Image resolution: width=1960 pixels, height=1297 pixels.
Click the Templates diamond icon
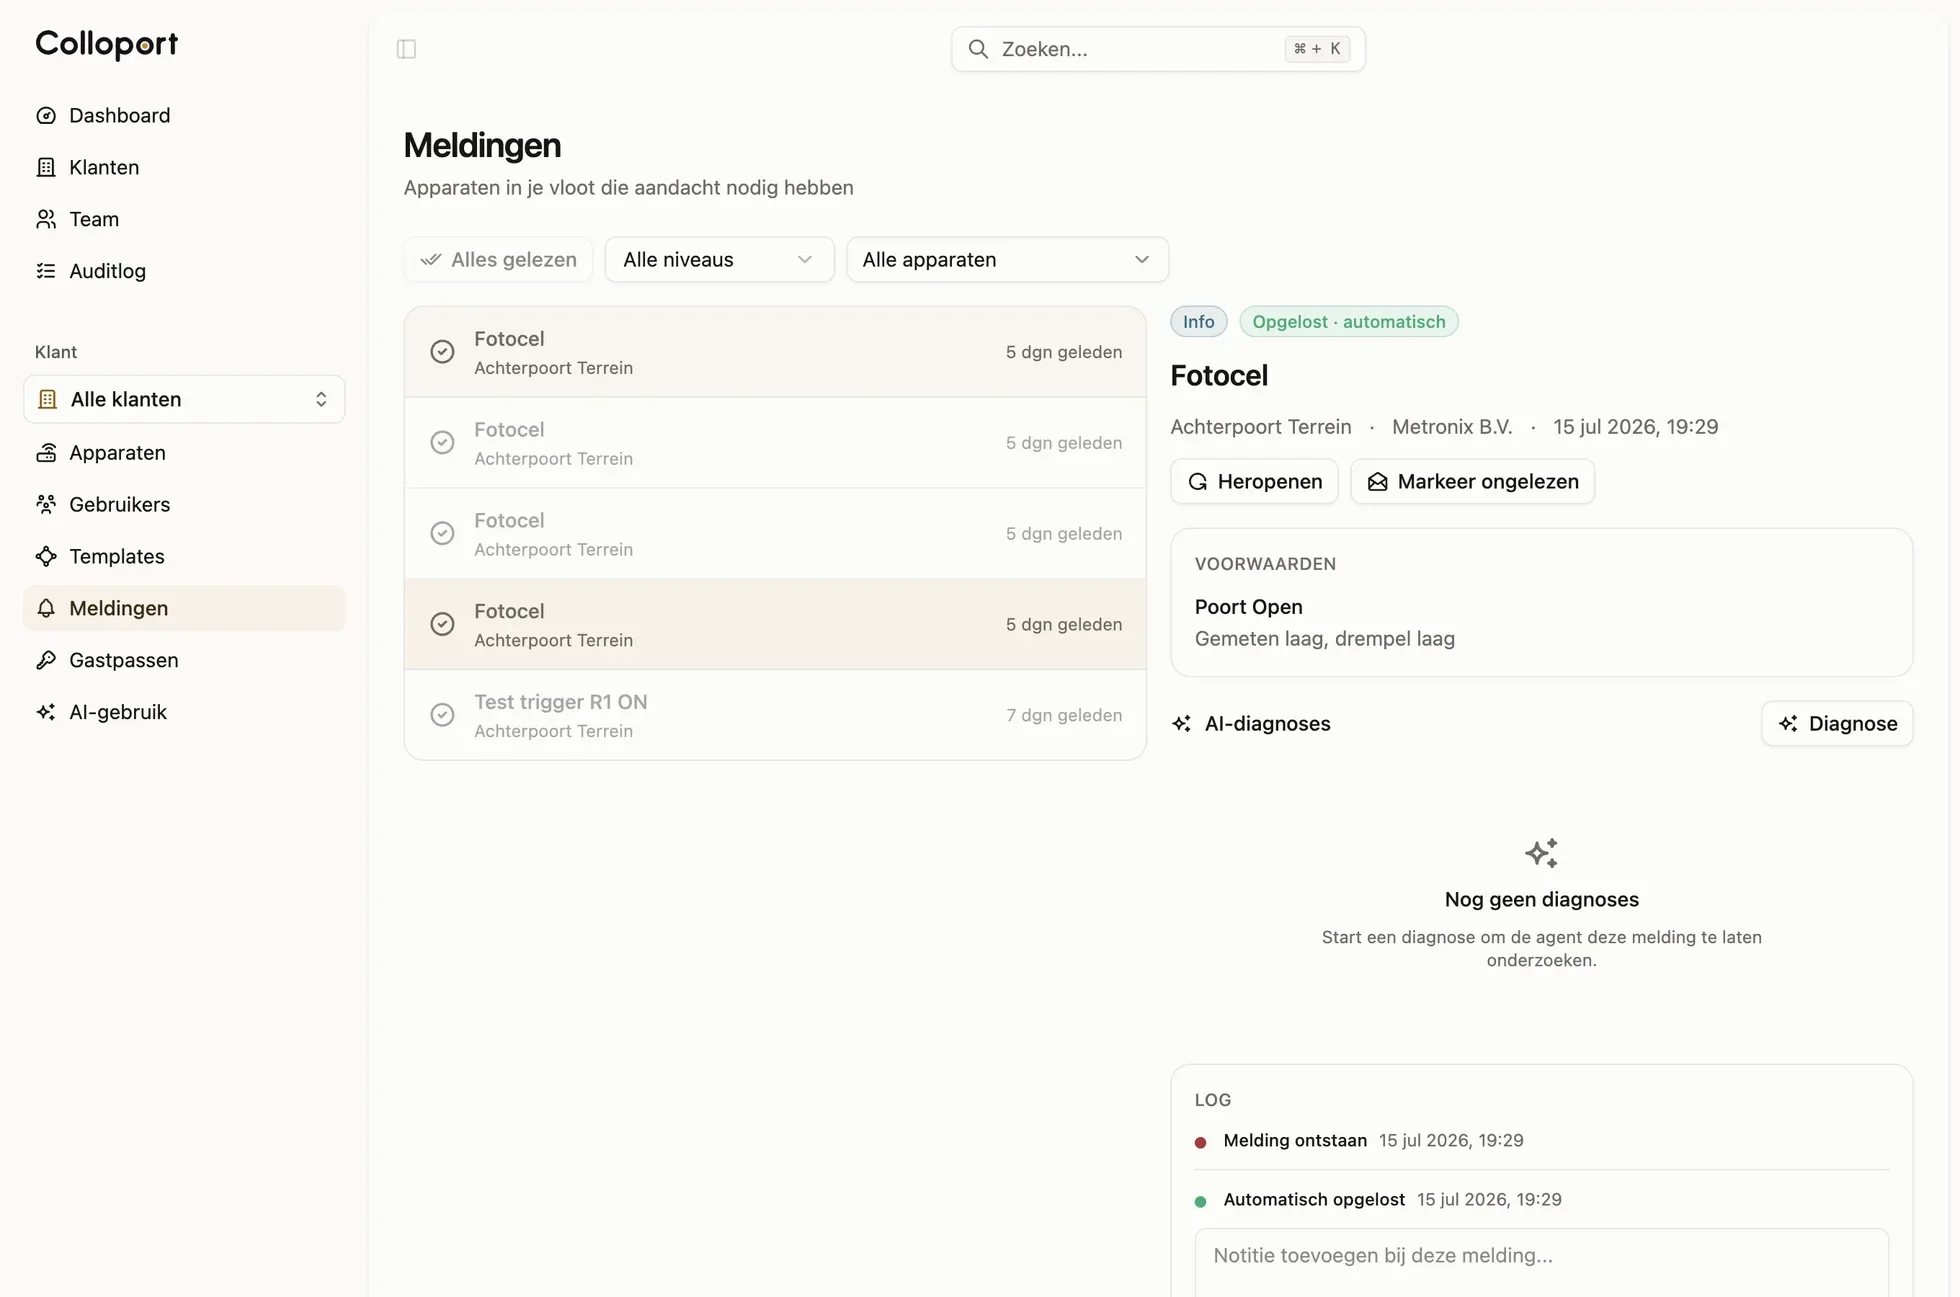coord(46,557)
